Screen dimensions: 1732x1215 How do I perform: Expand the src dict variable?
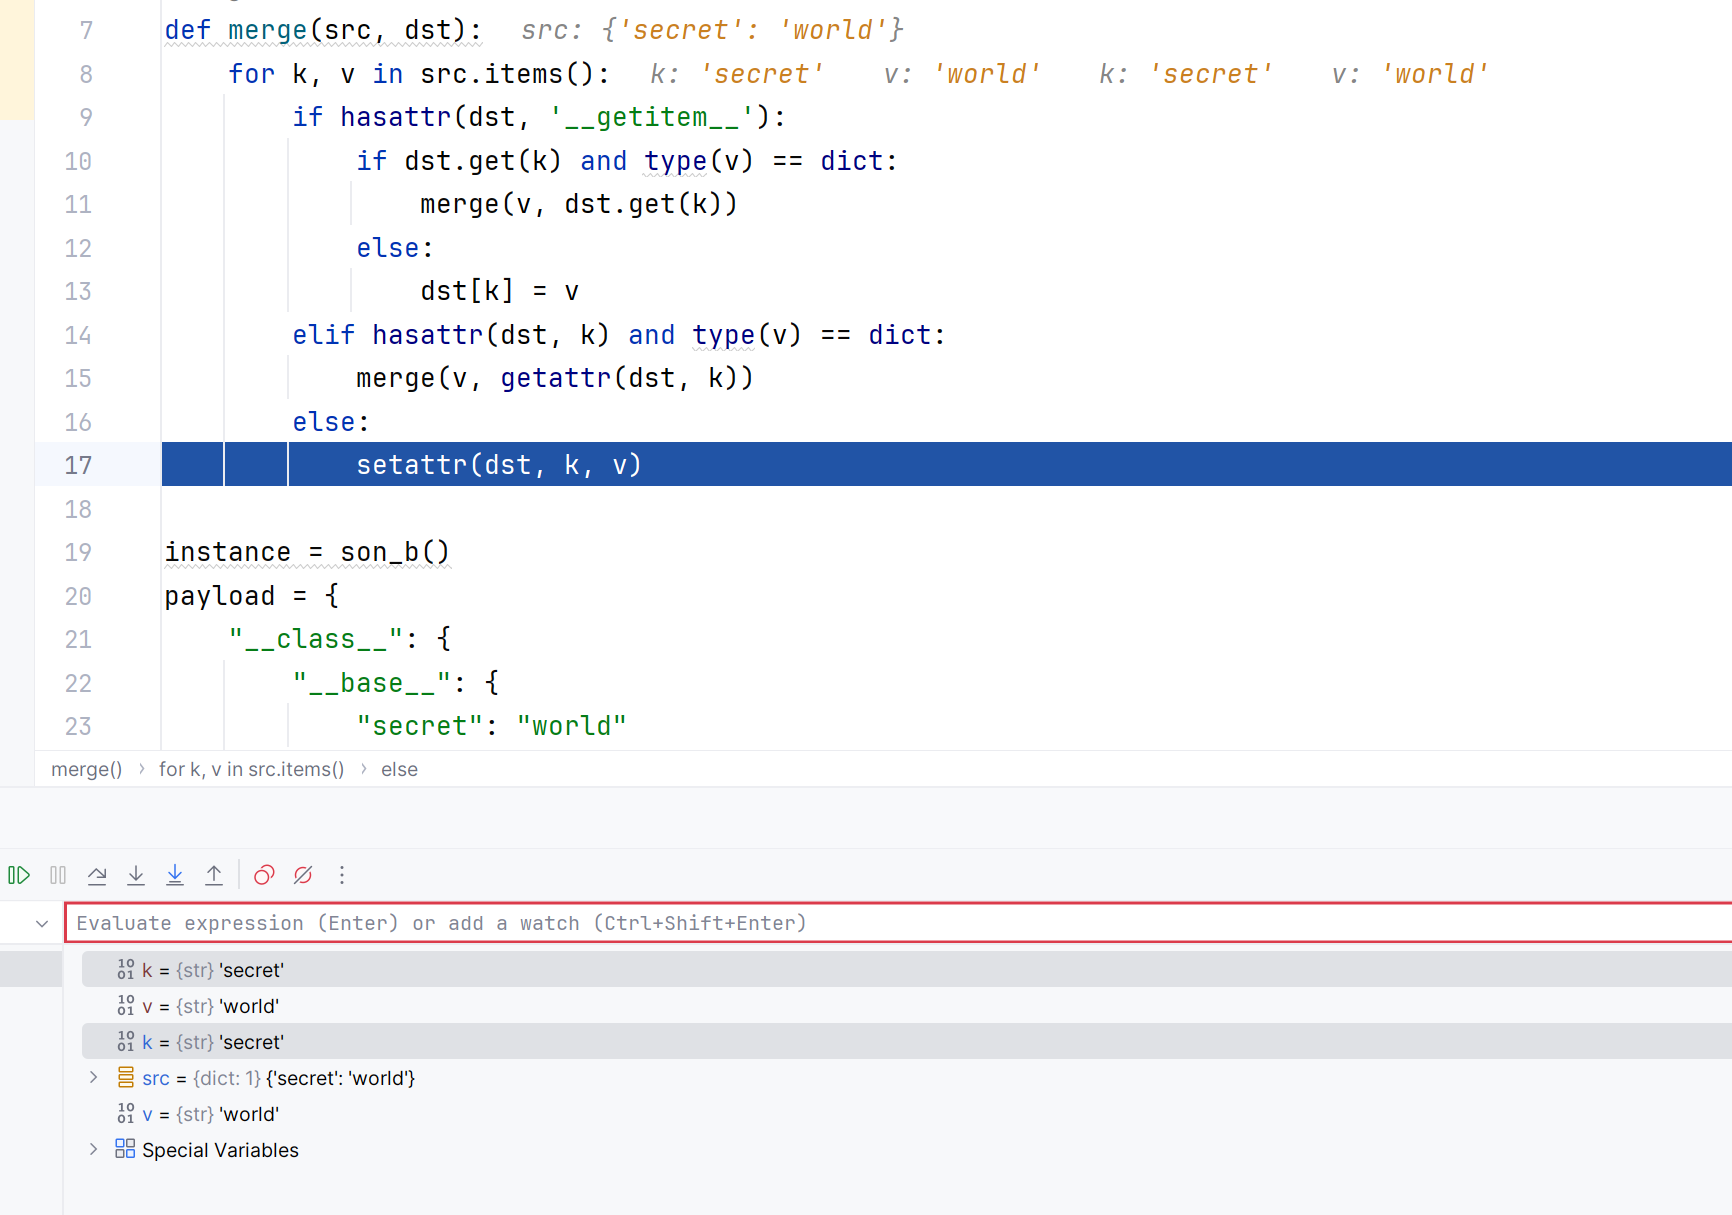(93, 1078)
